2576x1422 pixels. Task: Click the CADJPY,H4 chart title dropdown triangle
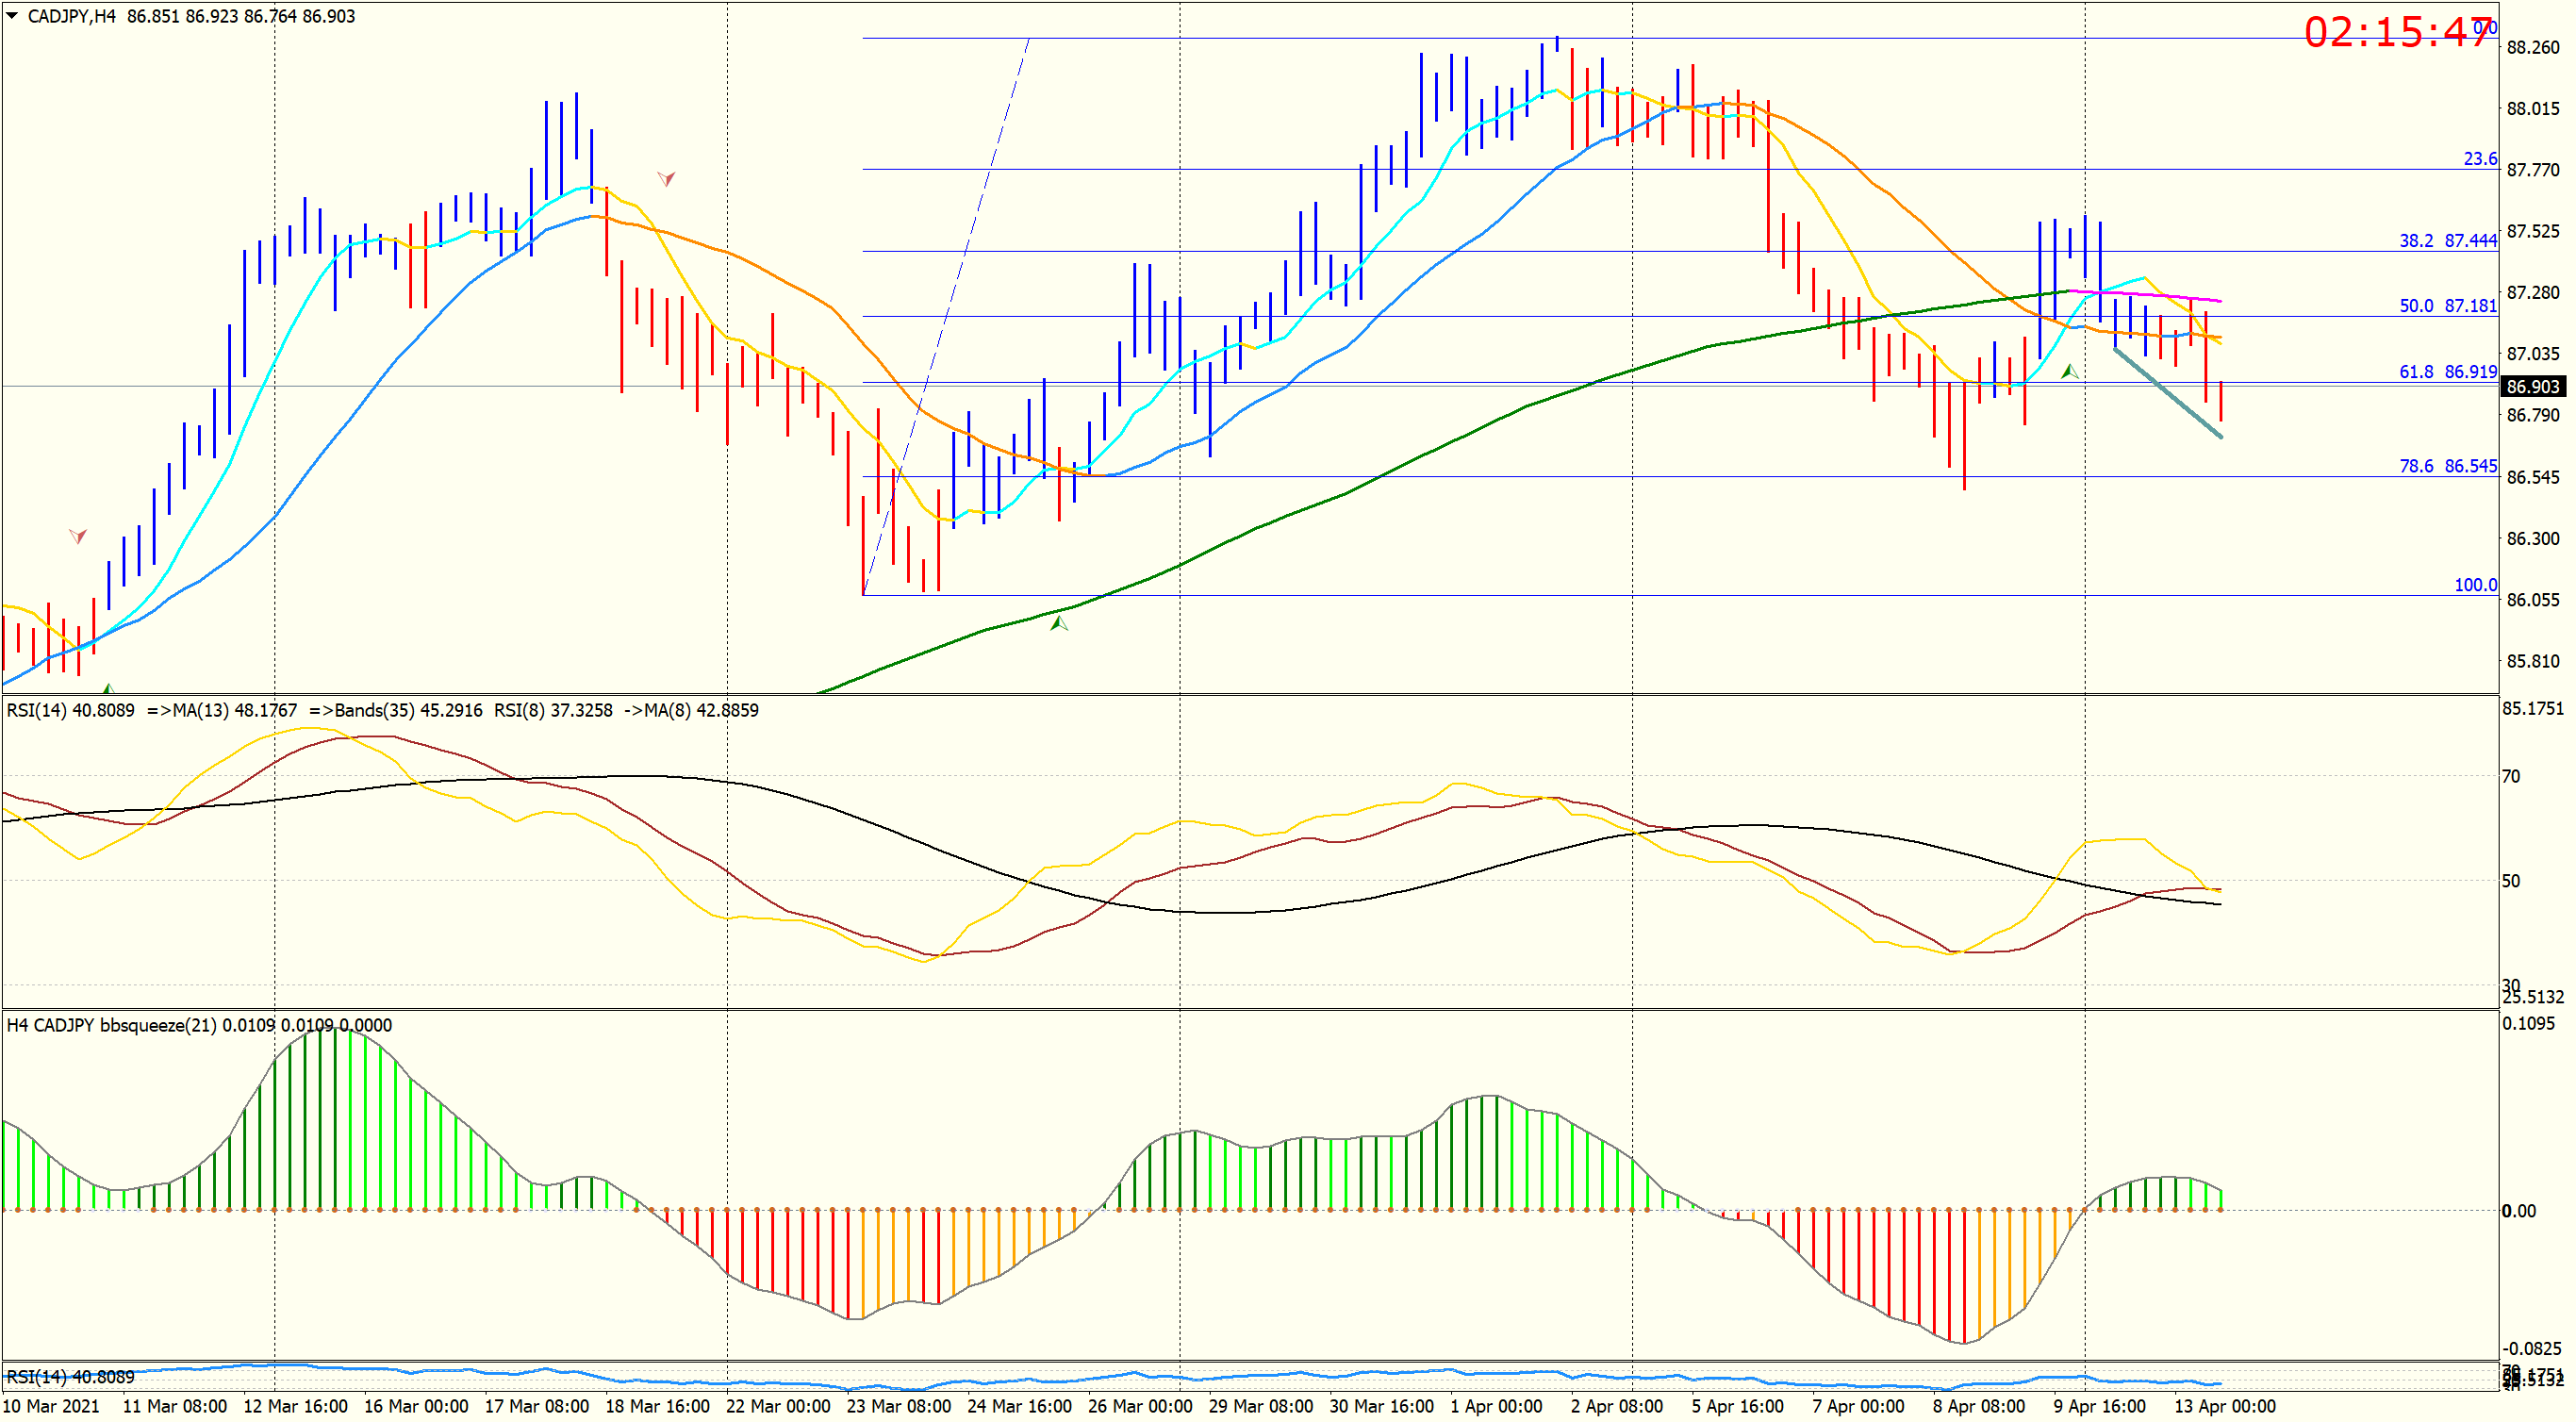click(x=12, y=16)
